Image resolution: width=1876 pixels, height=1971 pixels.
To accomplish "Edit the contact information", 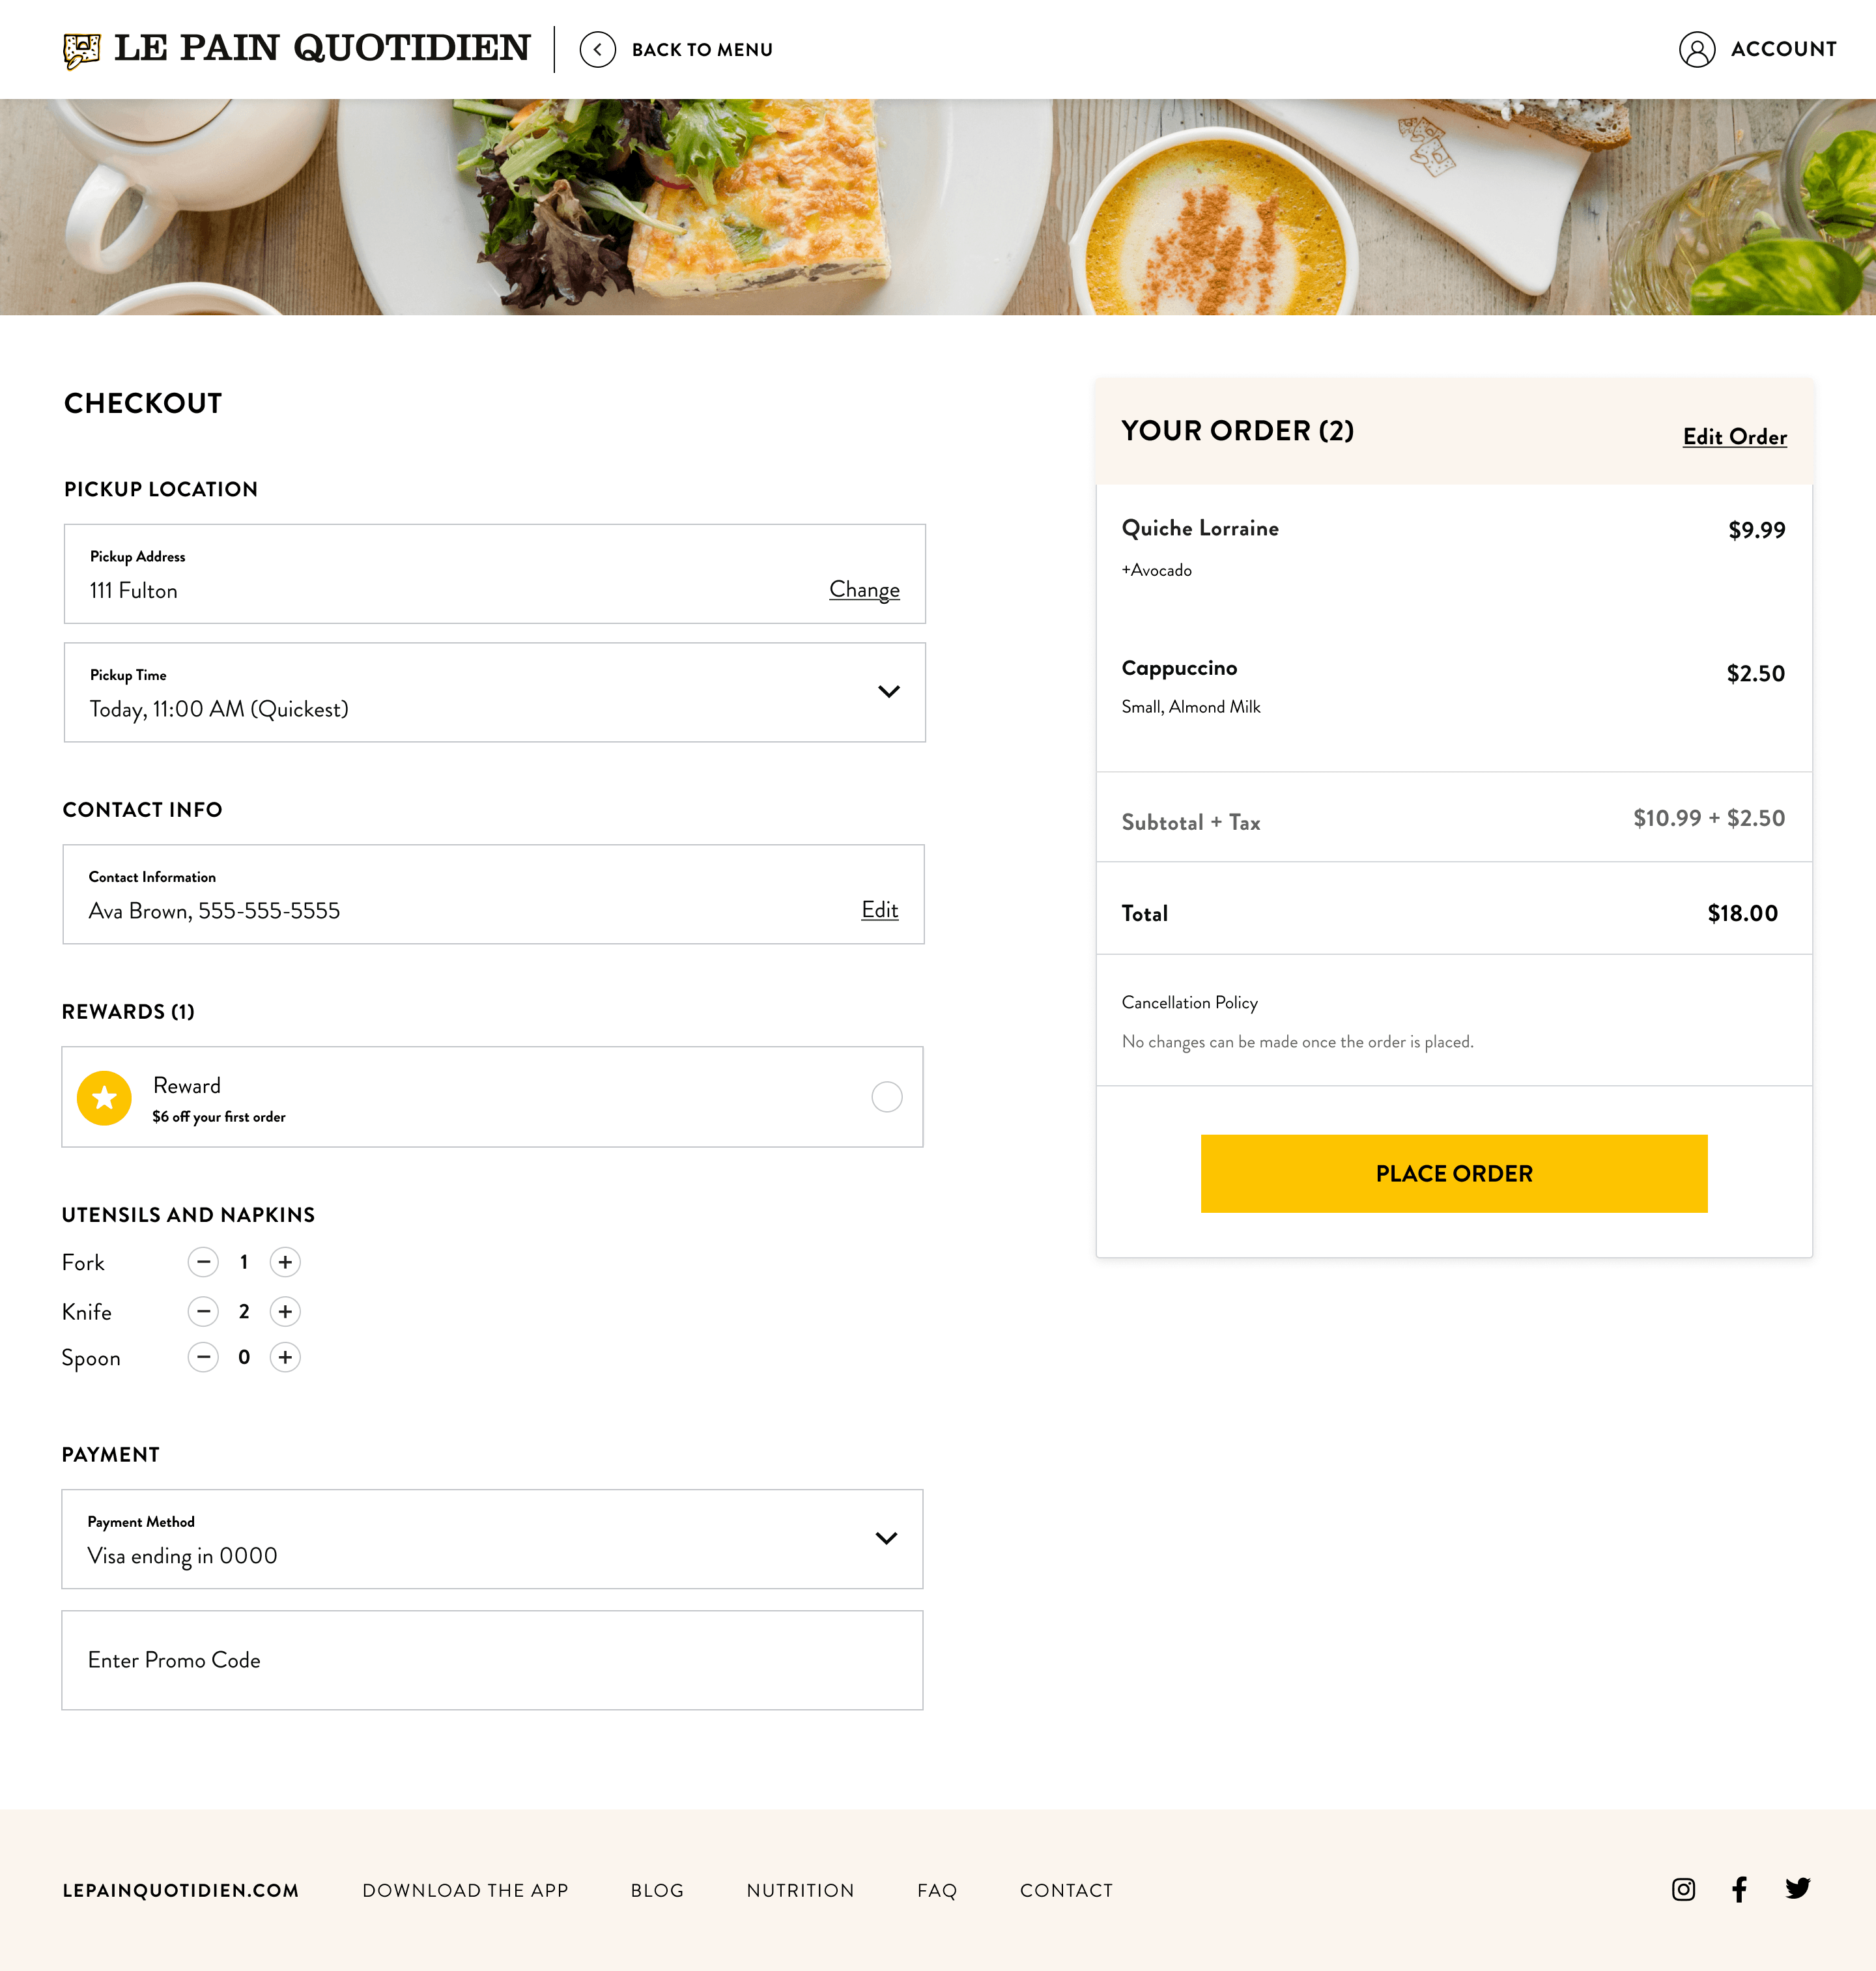I will click(x=879, y=910).
